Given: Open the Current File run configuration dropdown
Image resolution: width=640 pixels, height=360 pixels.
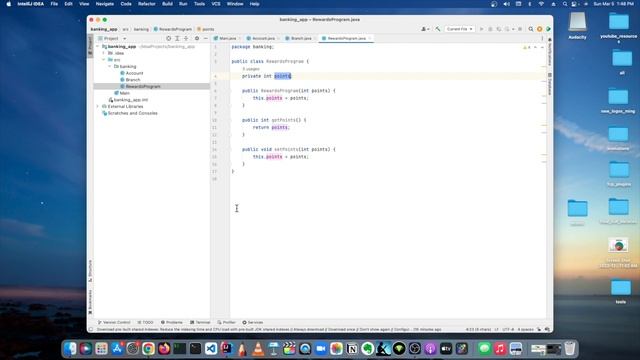Looking at the screenshot, I should point(459,29).
